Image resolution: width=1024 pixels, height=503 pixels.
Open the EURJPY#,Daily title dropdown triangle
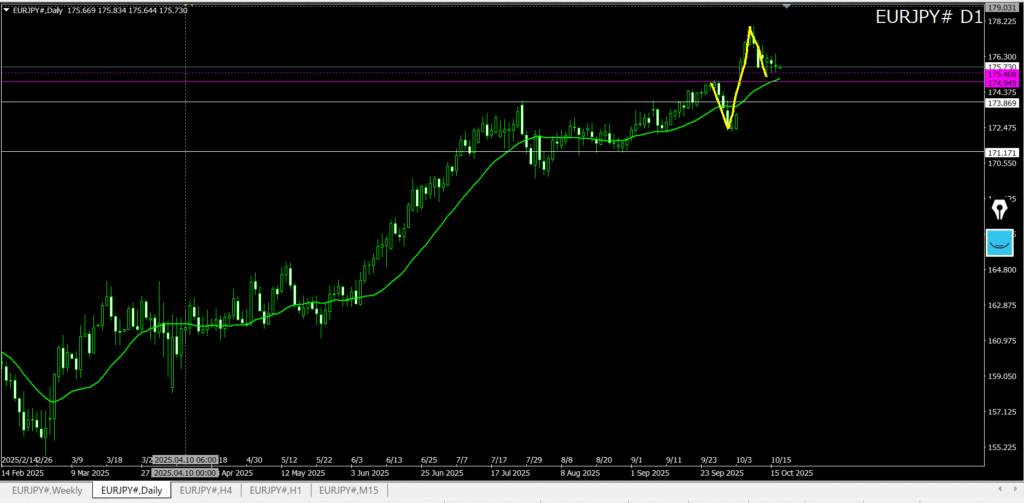click(7, 8)
